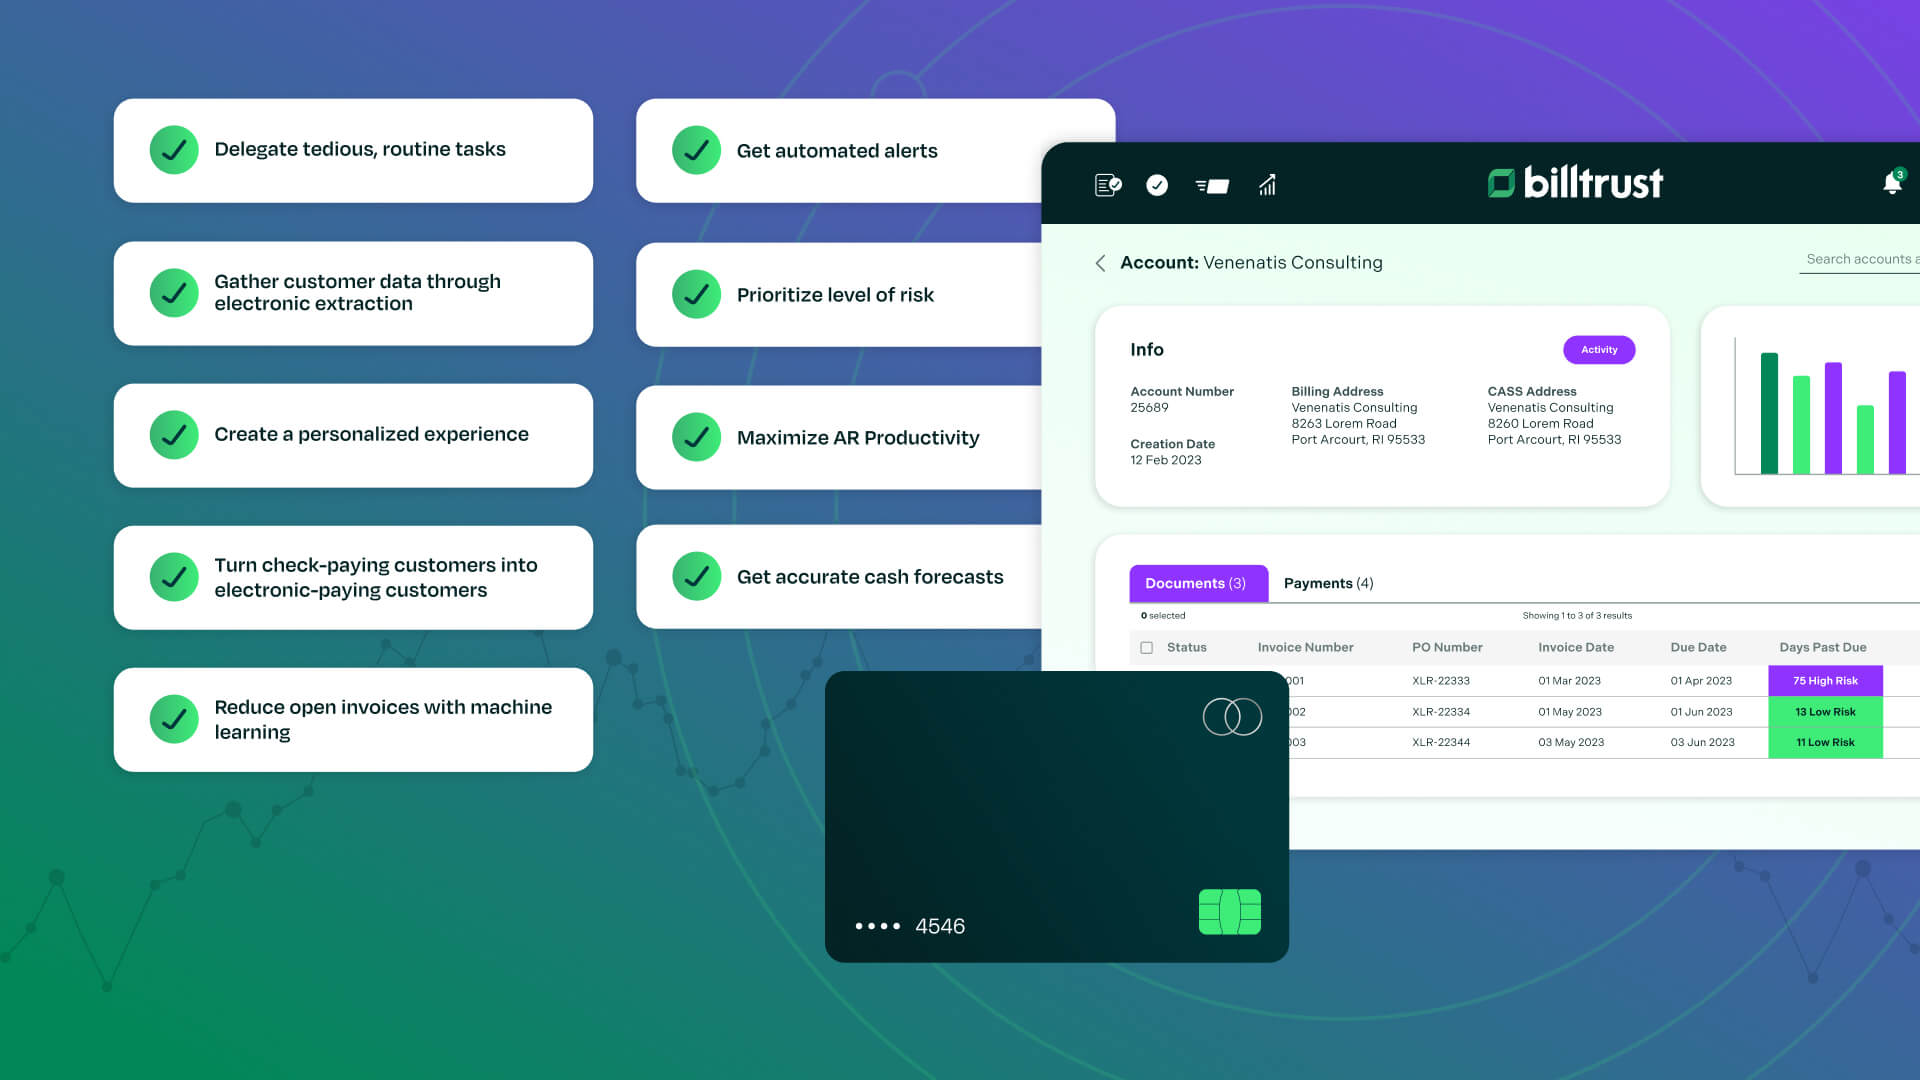1920x1080 pixels.
Task: Click the 13 Low Risk invoice badge
Action: 1825,712
